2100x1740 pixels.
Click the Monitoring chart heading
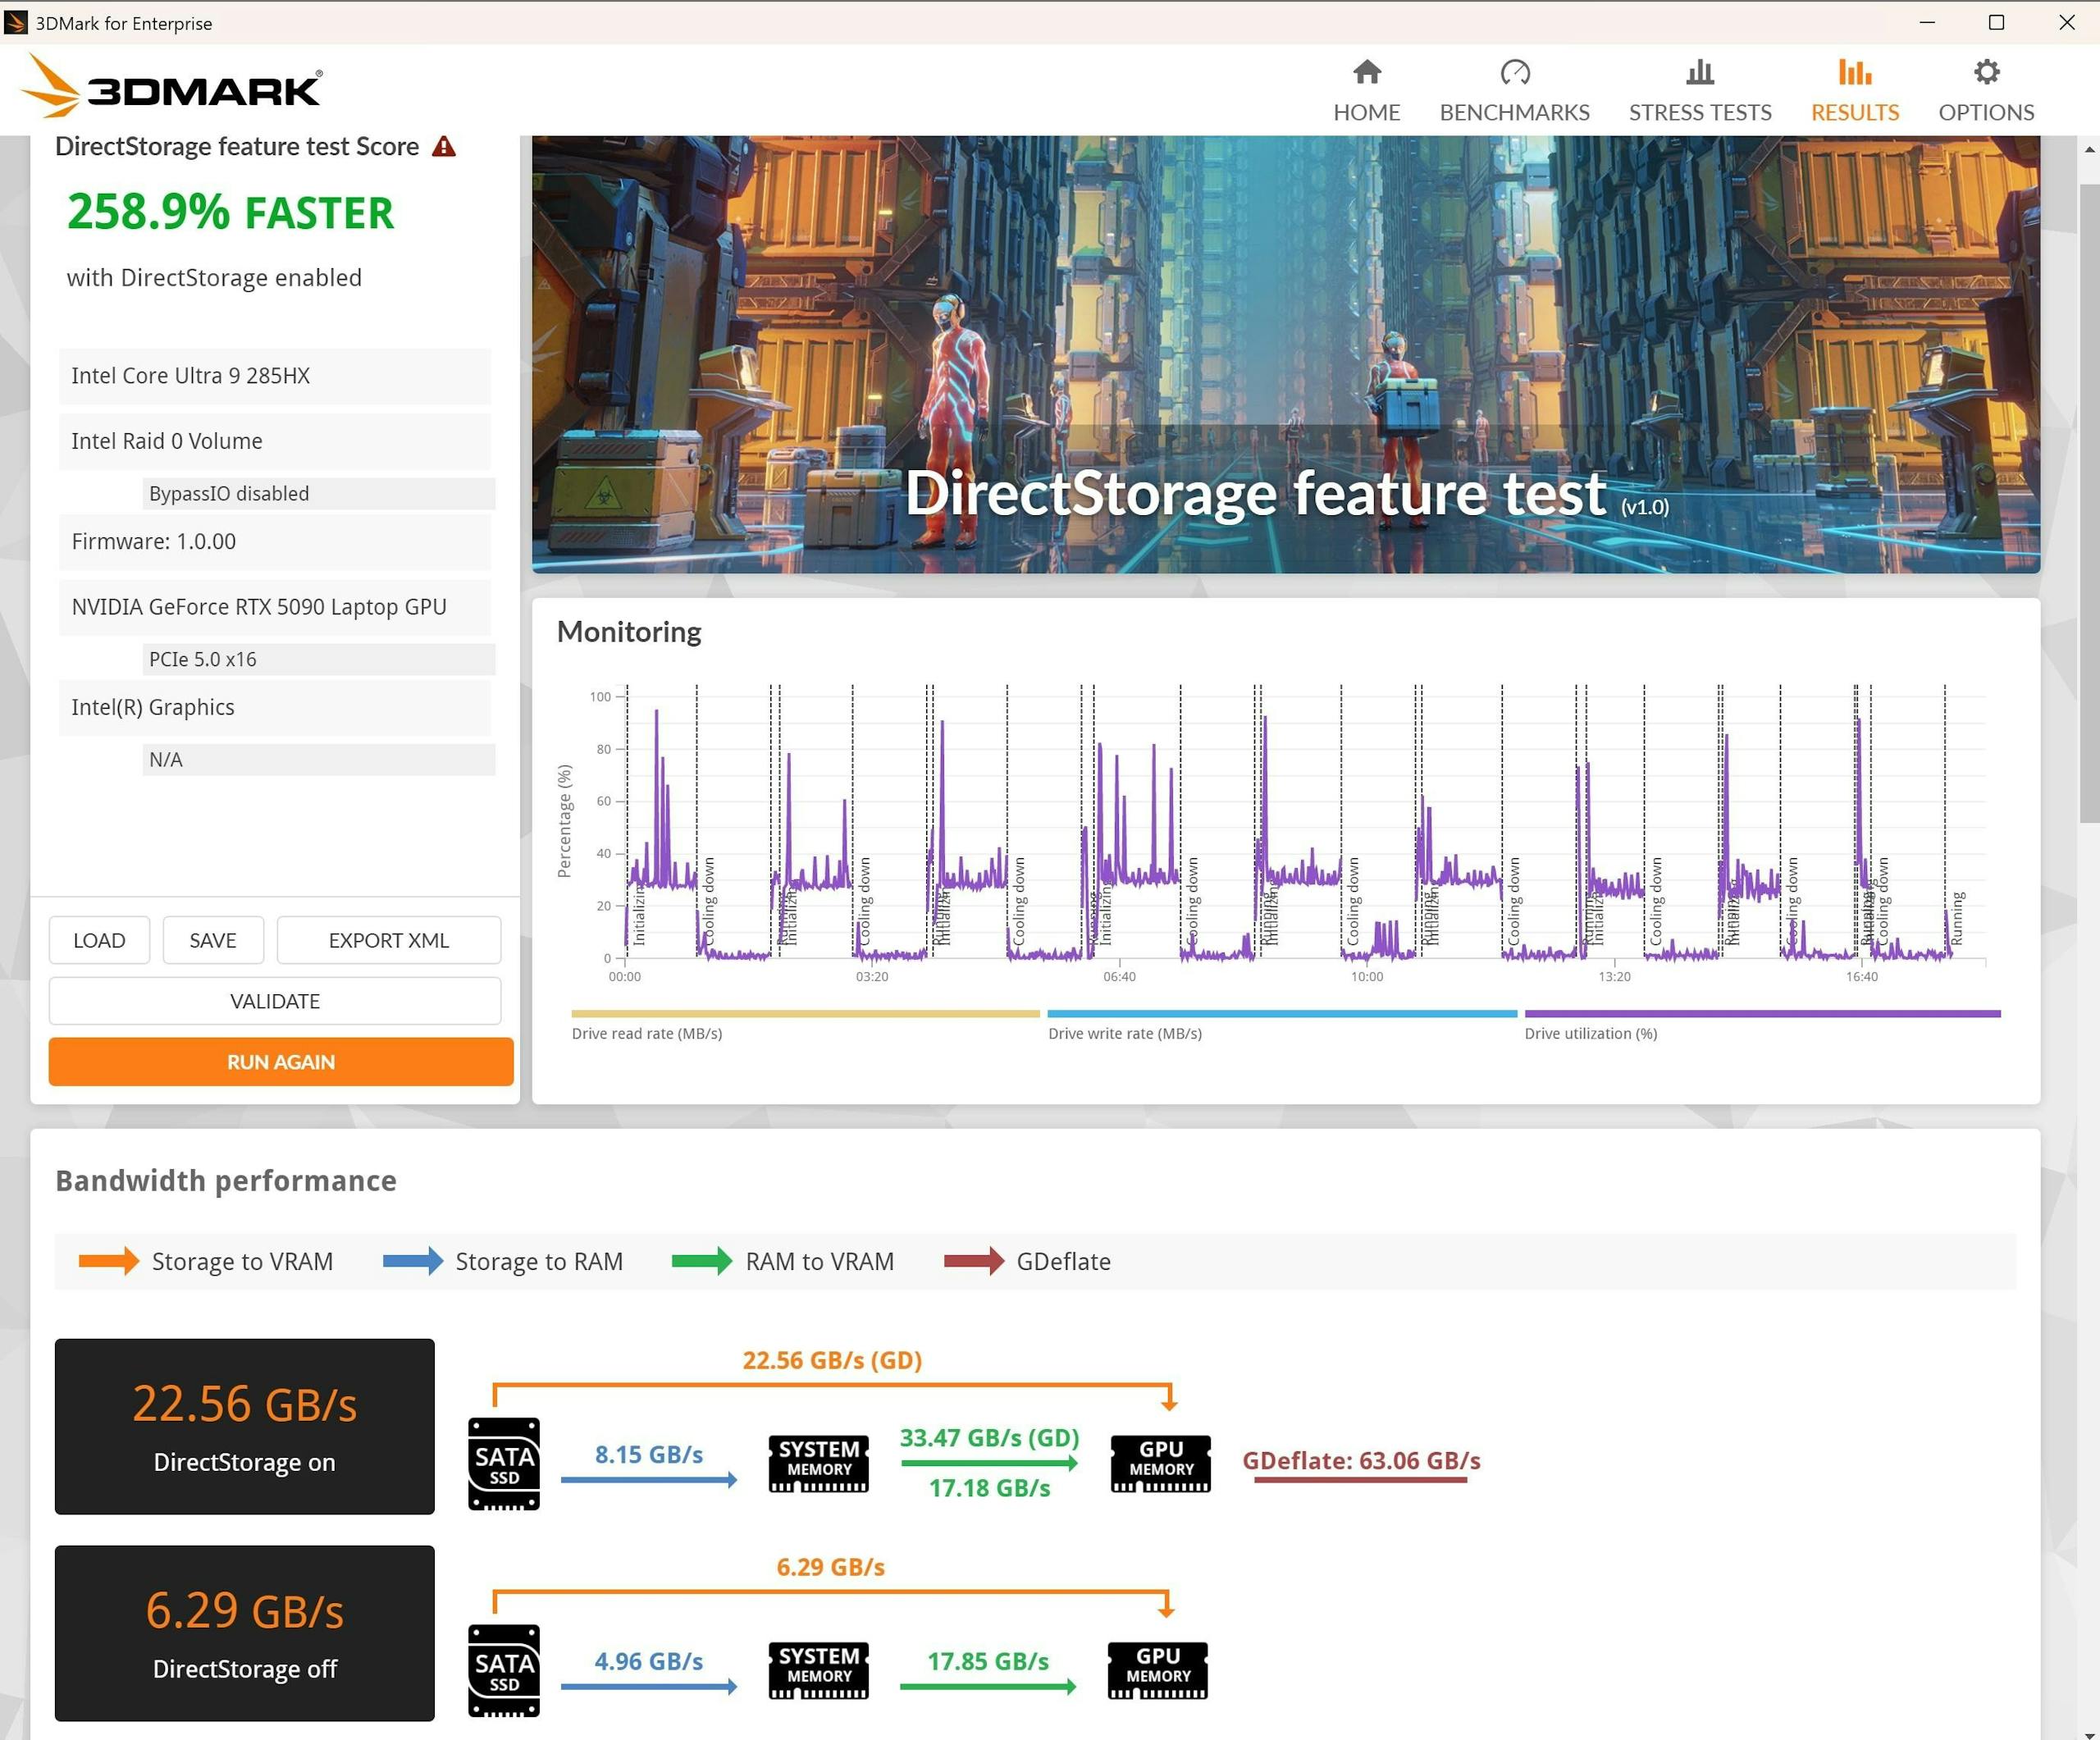pos(629,632)
